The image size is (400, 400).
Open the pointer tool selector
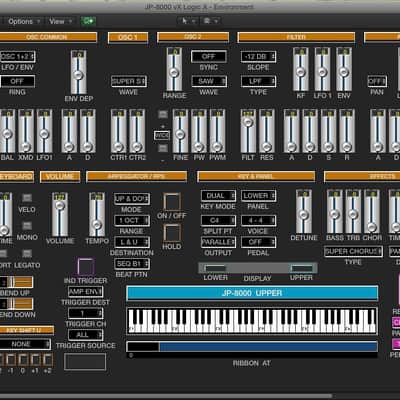point(188,21)
